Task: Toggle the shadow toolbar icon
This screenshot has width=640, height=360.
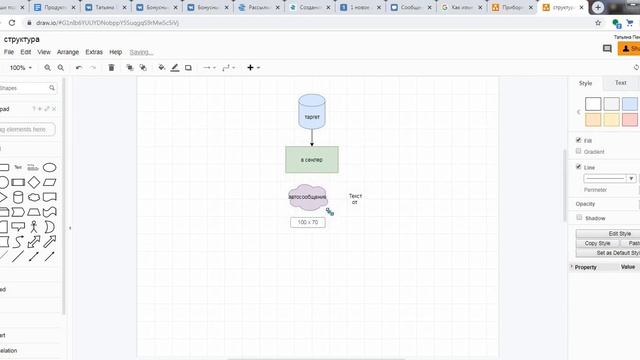Action: (188, 68)
